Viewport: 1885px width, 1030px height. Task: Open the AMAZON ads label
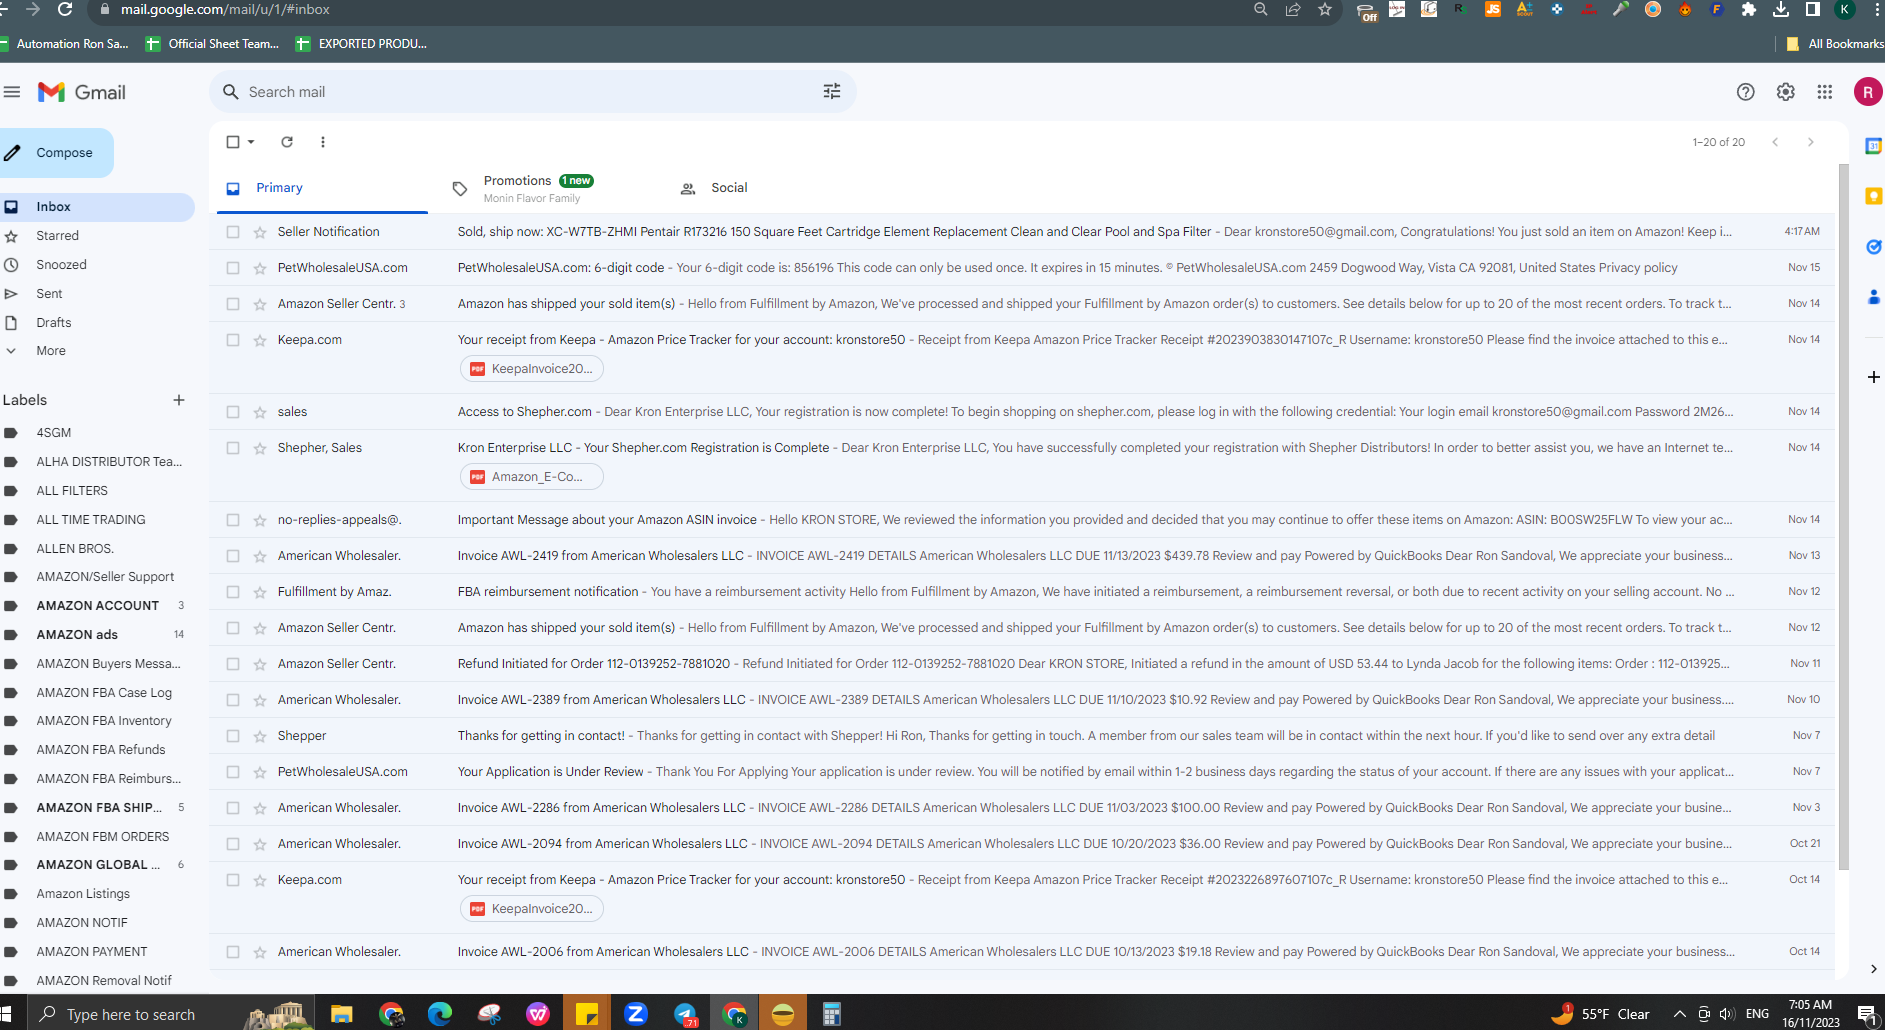click(97, 635)
